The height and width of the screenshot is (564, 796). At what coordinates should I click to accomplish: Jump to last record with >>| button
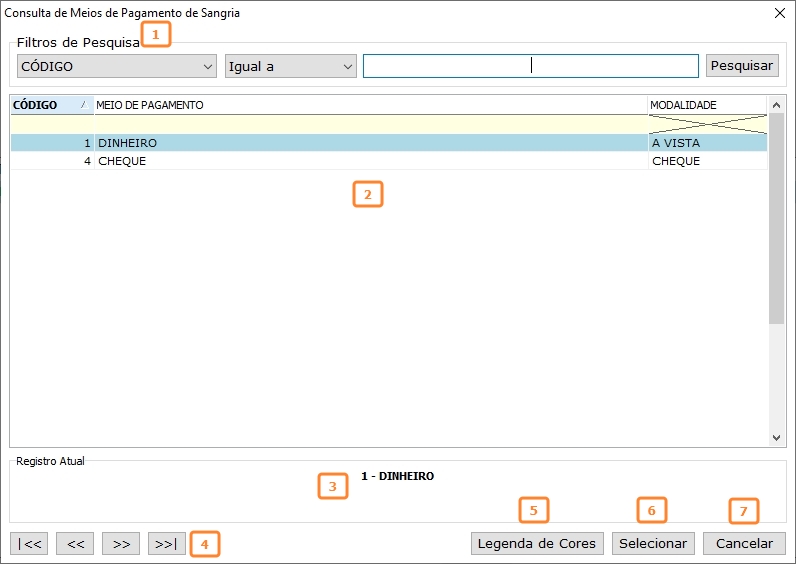click(x=166, y=544)
